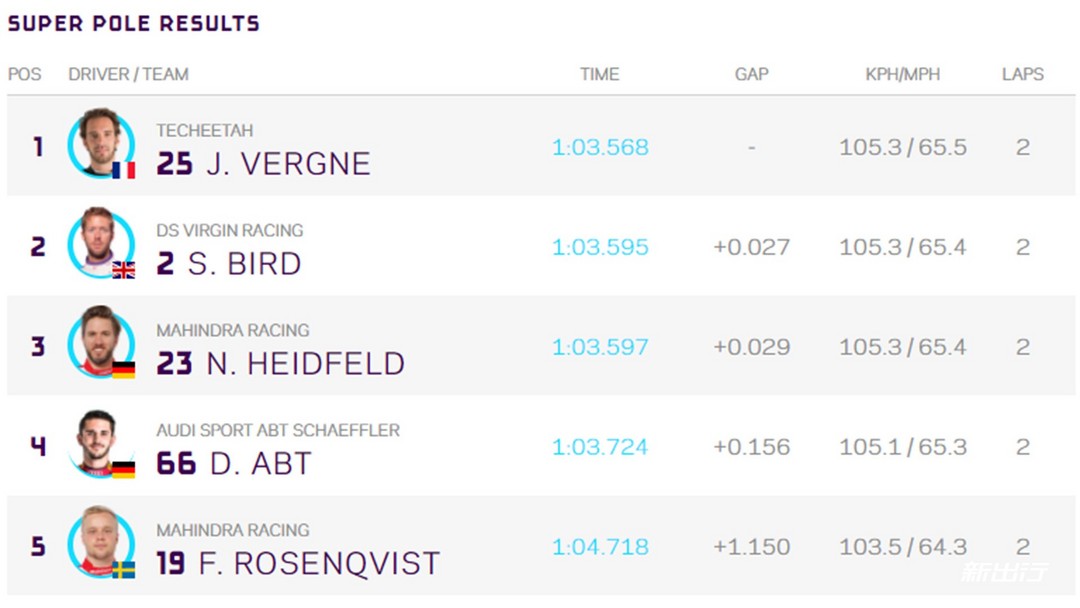Click D. Abt's driver portrait
This screenshot has height=608, width=1080.
tap(101, 443)
